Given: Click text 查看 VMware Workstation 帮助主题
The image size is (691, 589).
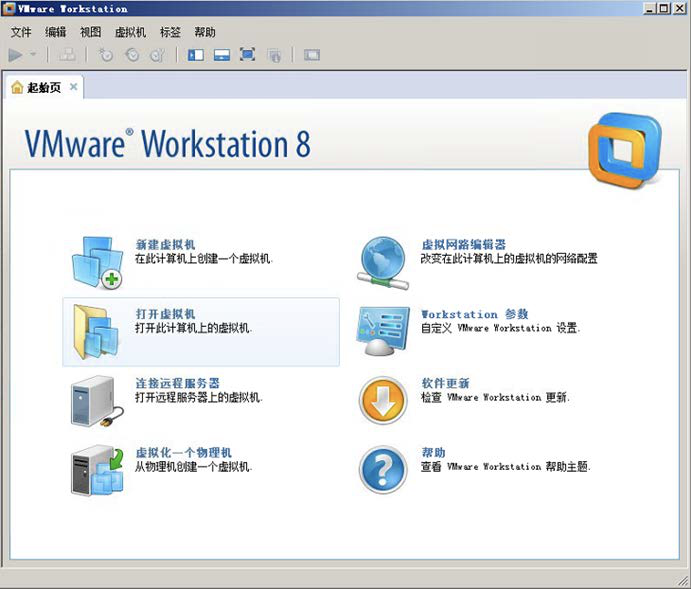Looking at the screenshot, I should [505, 467].
